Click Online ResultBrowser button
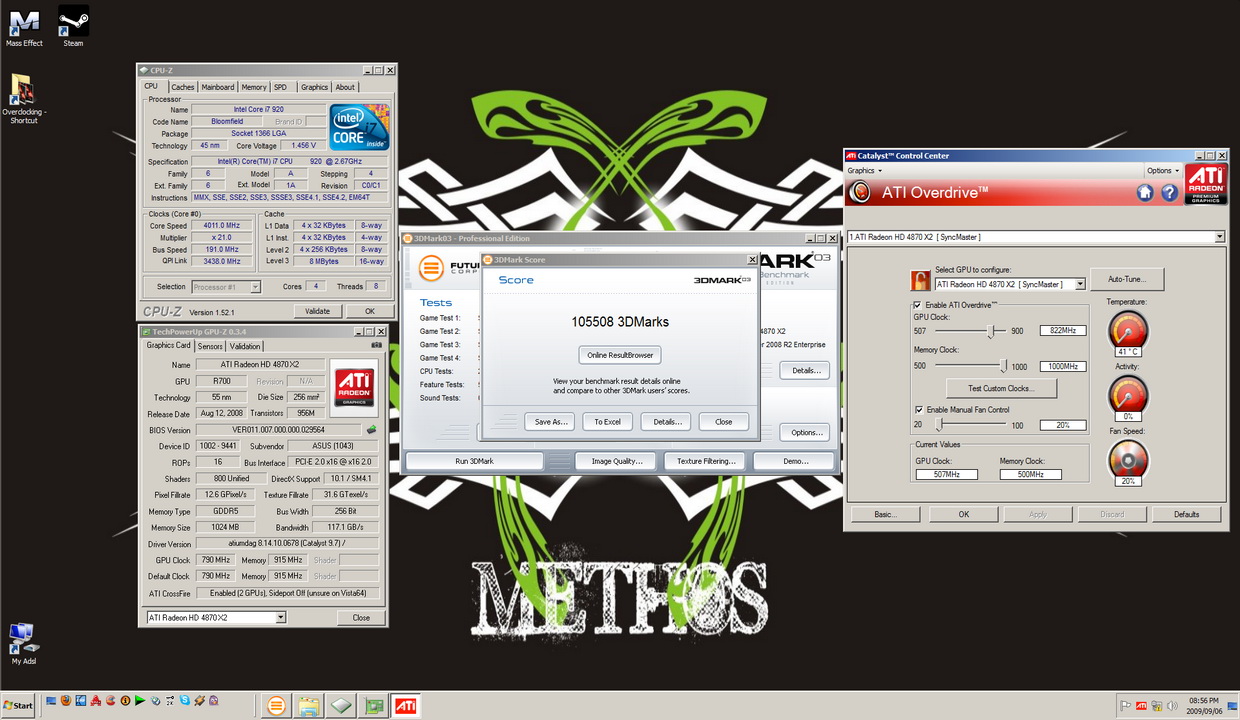The width and height of the screenshot is (1240, 720). [x=620, y=355]
